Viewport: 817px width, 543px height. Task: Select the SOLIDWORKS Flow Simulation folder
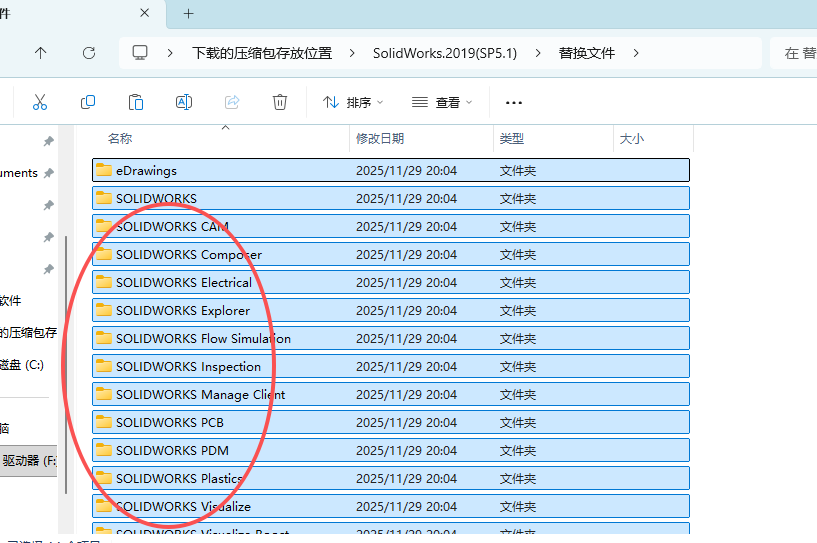click(391, 339)
